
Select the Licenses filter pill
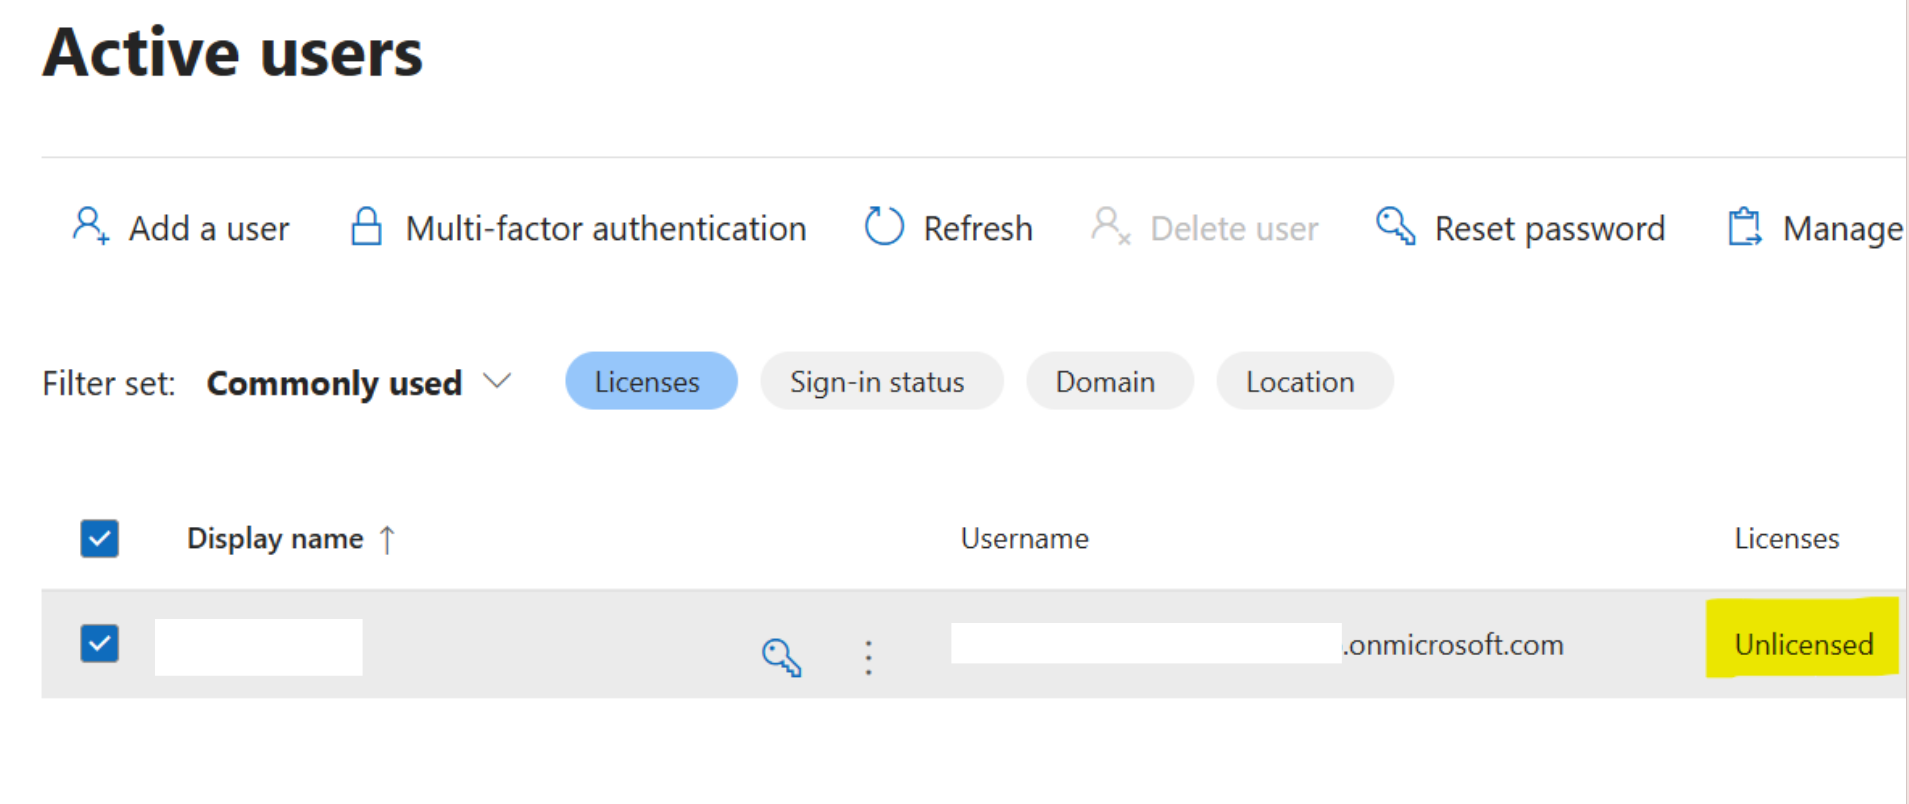[x=651, y=381]
